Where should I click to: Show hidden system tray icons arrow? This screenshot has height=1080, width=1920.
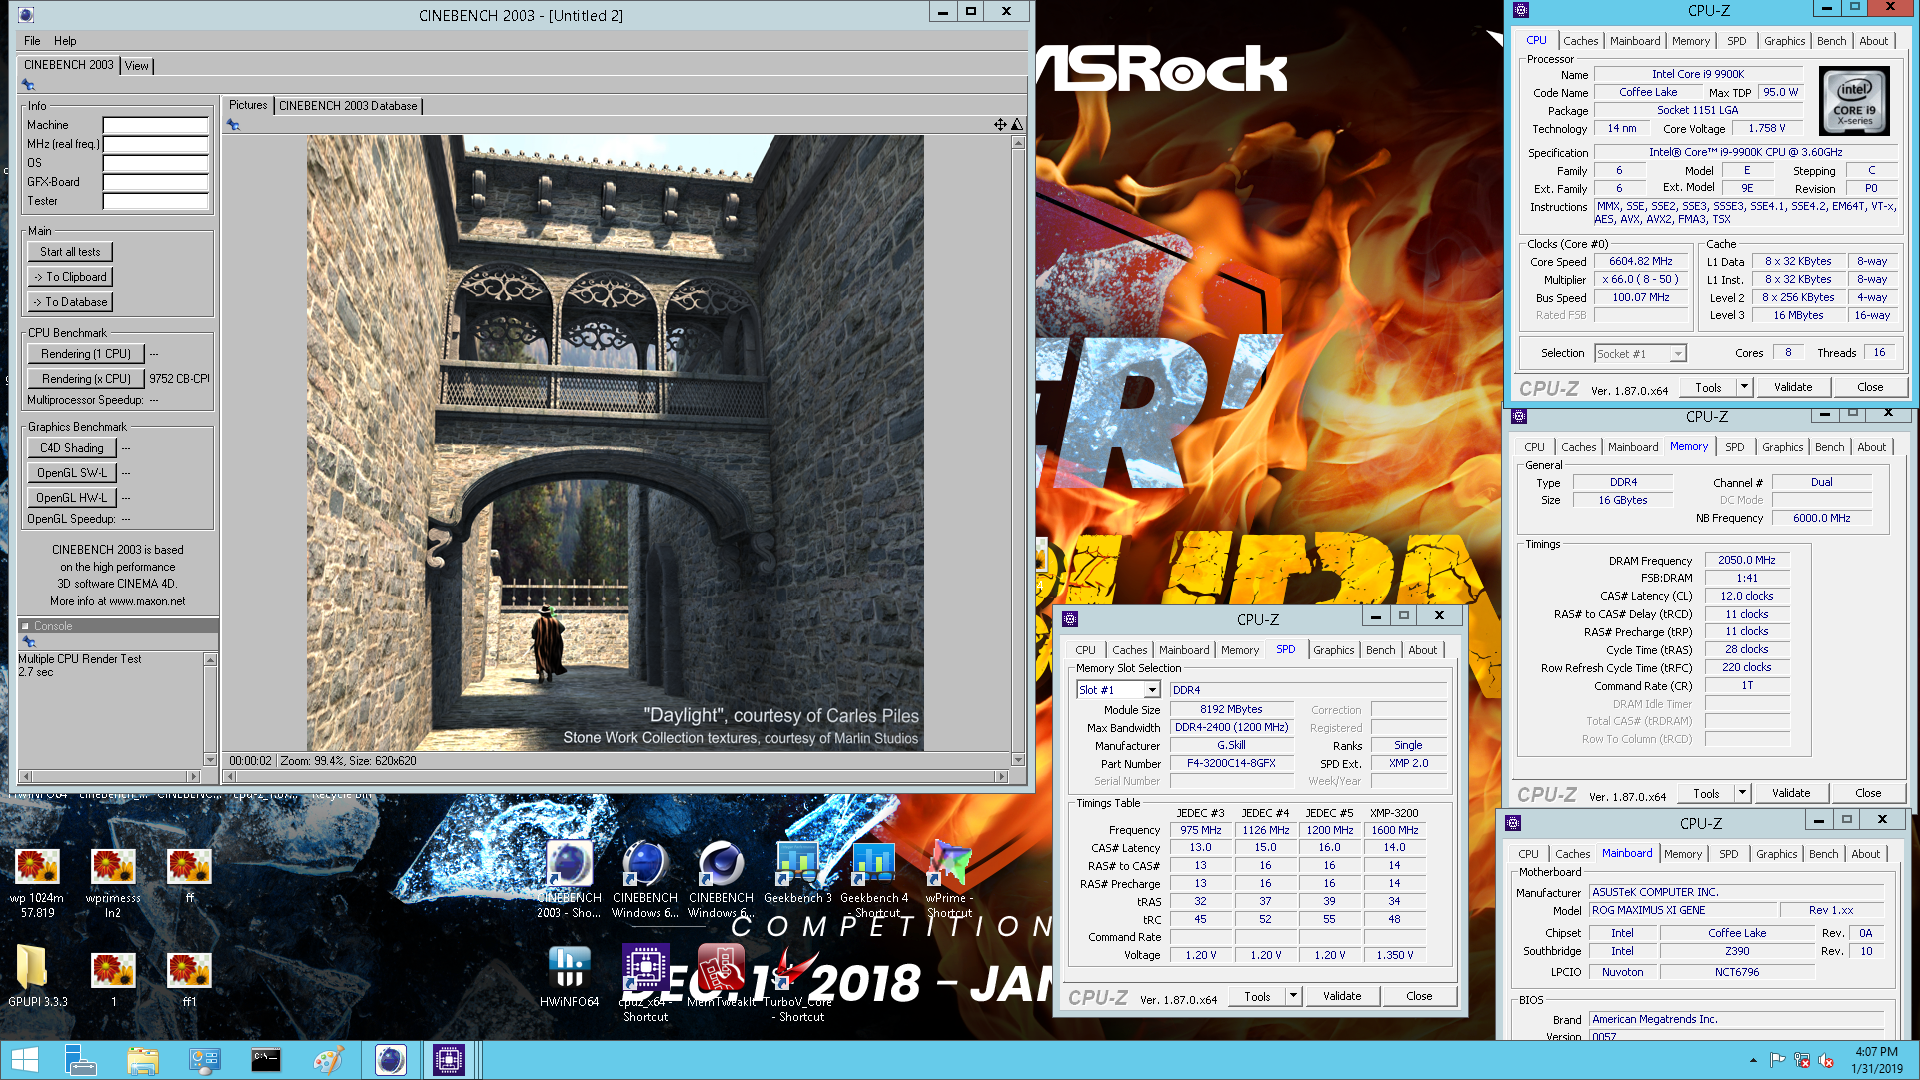point(1752,1060)
